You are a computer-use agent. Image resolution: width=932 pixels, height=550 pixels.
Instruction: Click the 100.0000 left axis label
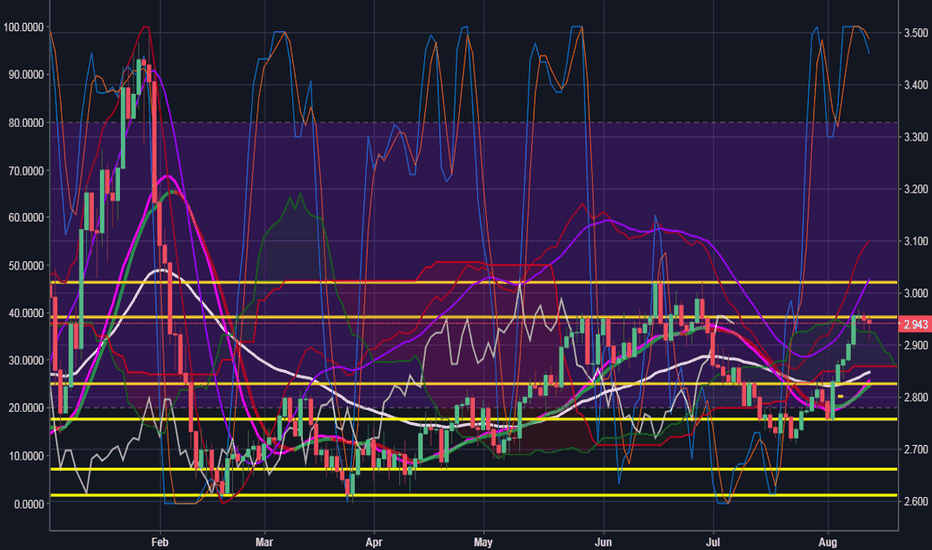(23, 27)
